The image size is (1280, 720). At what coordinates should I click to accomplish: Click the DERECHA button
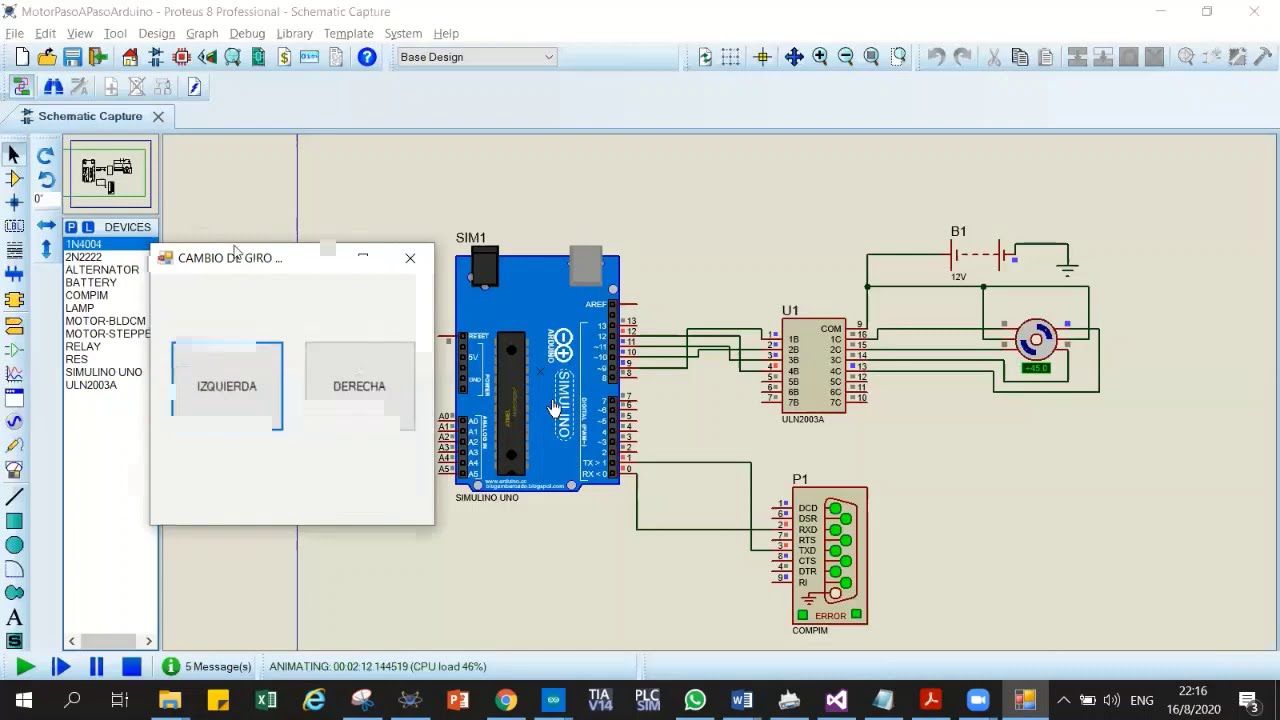(x=359, y=386)
